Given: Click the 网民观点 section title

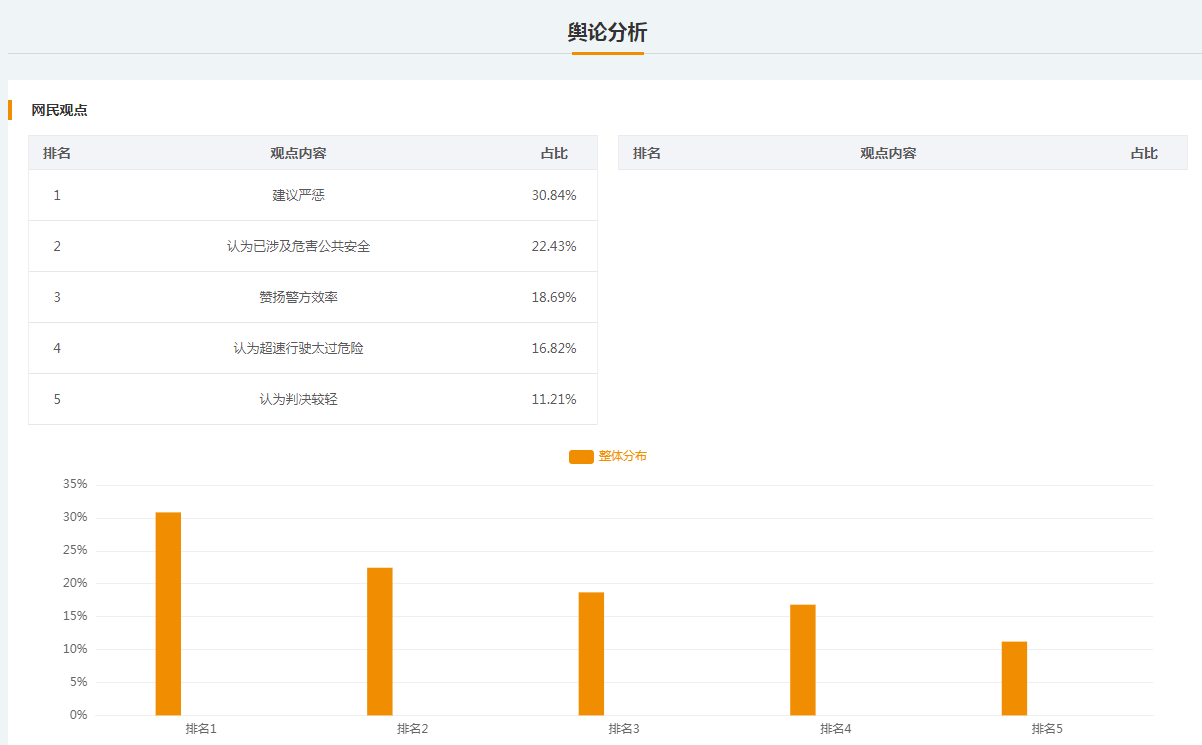Looking at the screenshot, I should click(59, 110).
